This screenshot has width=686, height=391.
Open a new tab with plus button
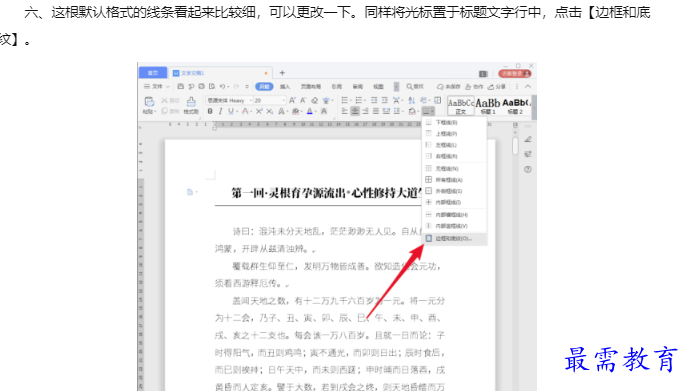282,73
